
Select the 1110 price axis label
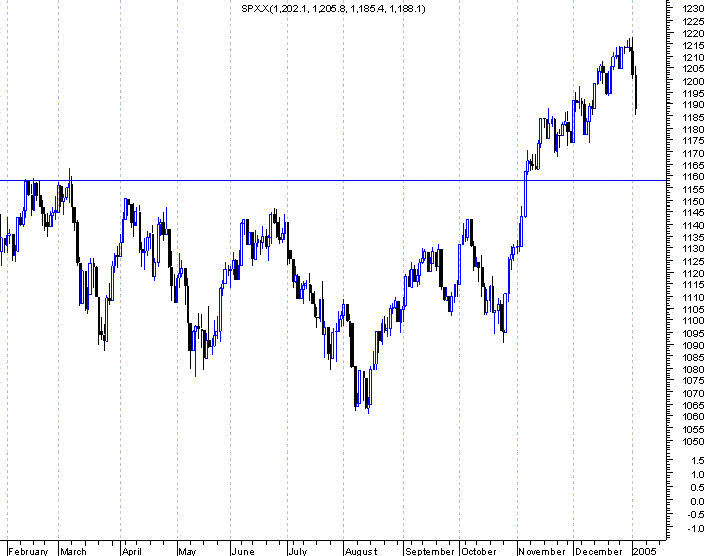coord(693,297)
